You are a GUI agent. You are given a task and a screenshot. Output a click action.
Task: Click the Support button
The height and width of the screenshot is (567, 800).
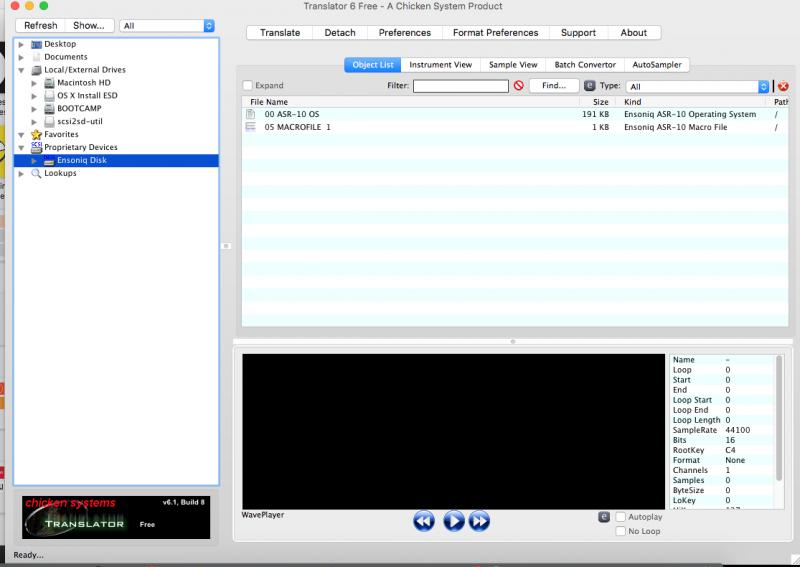click(578, 33)
